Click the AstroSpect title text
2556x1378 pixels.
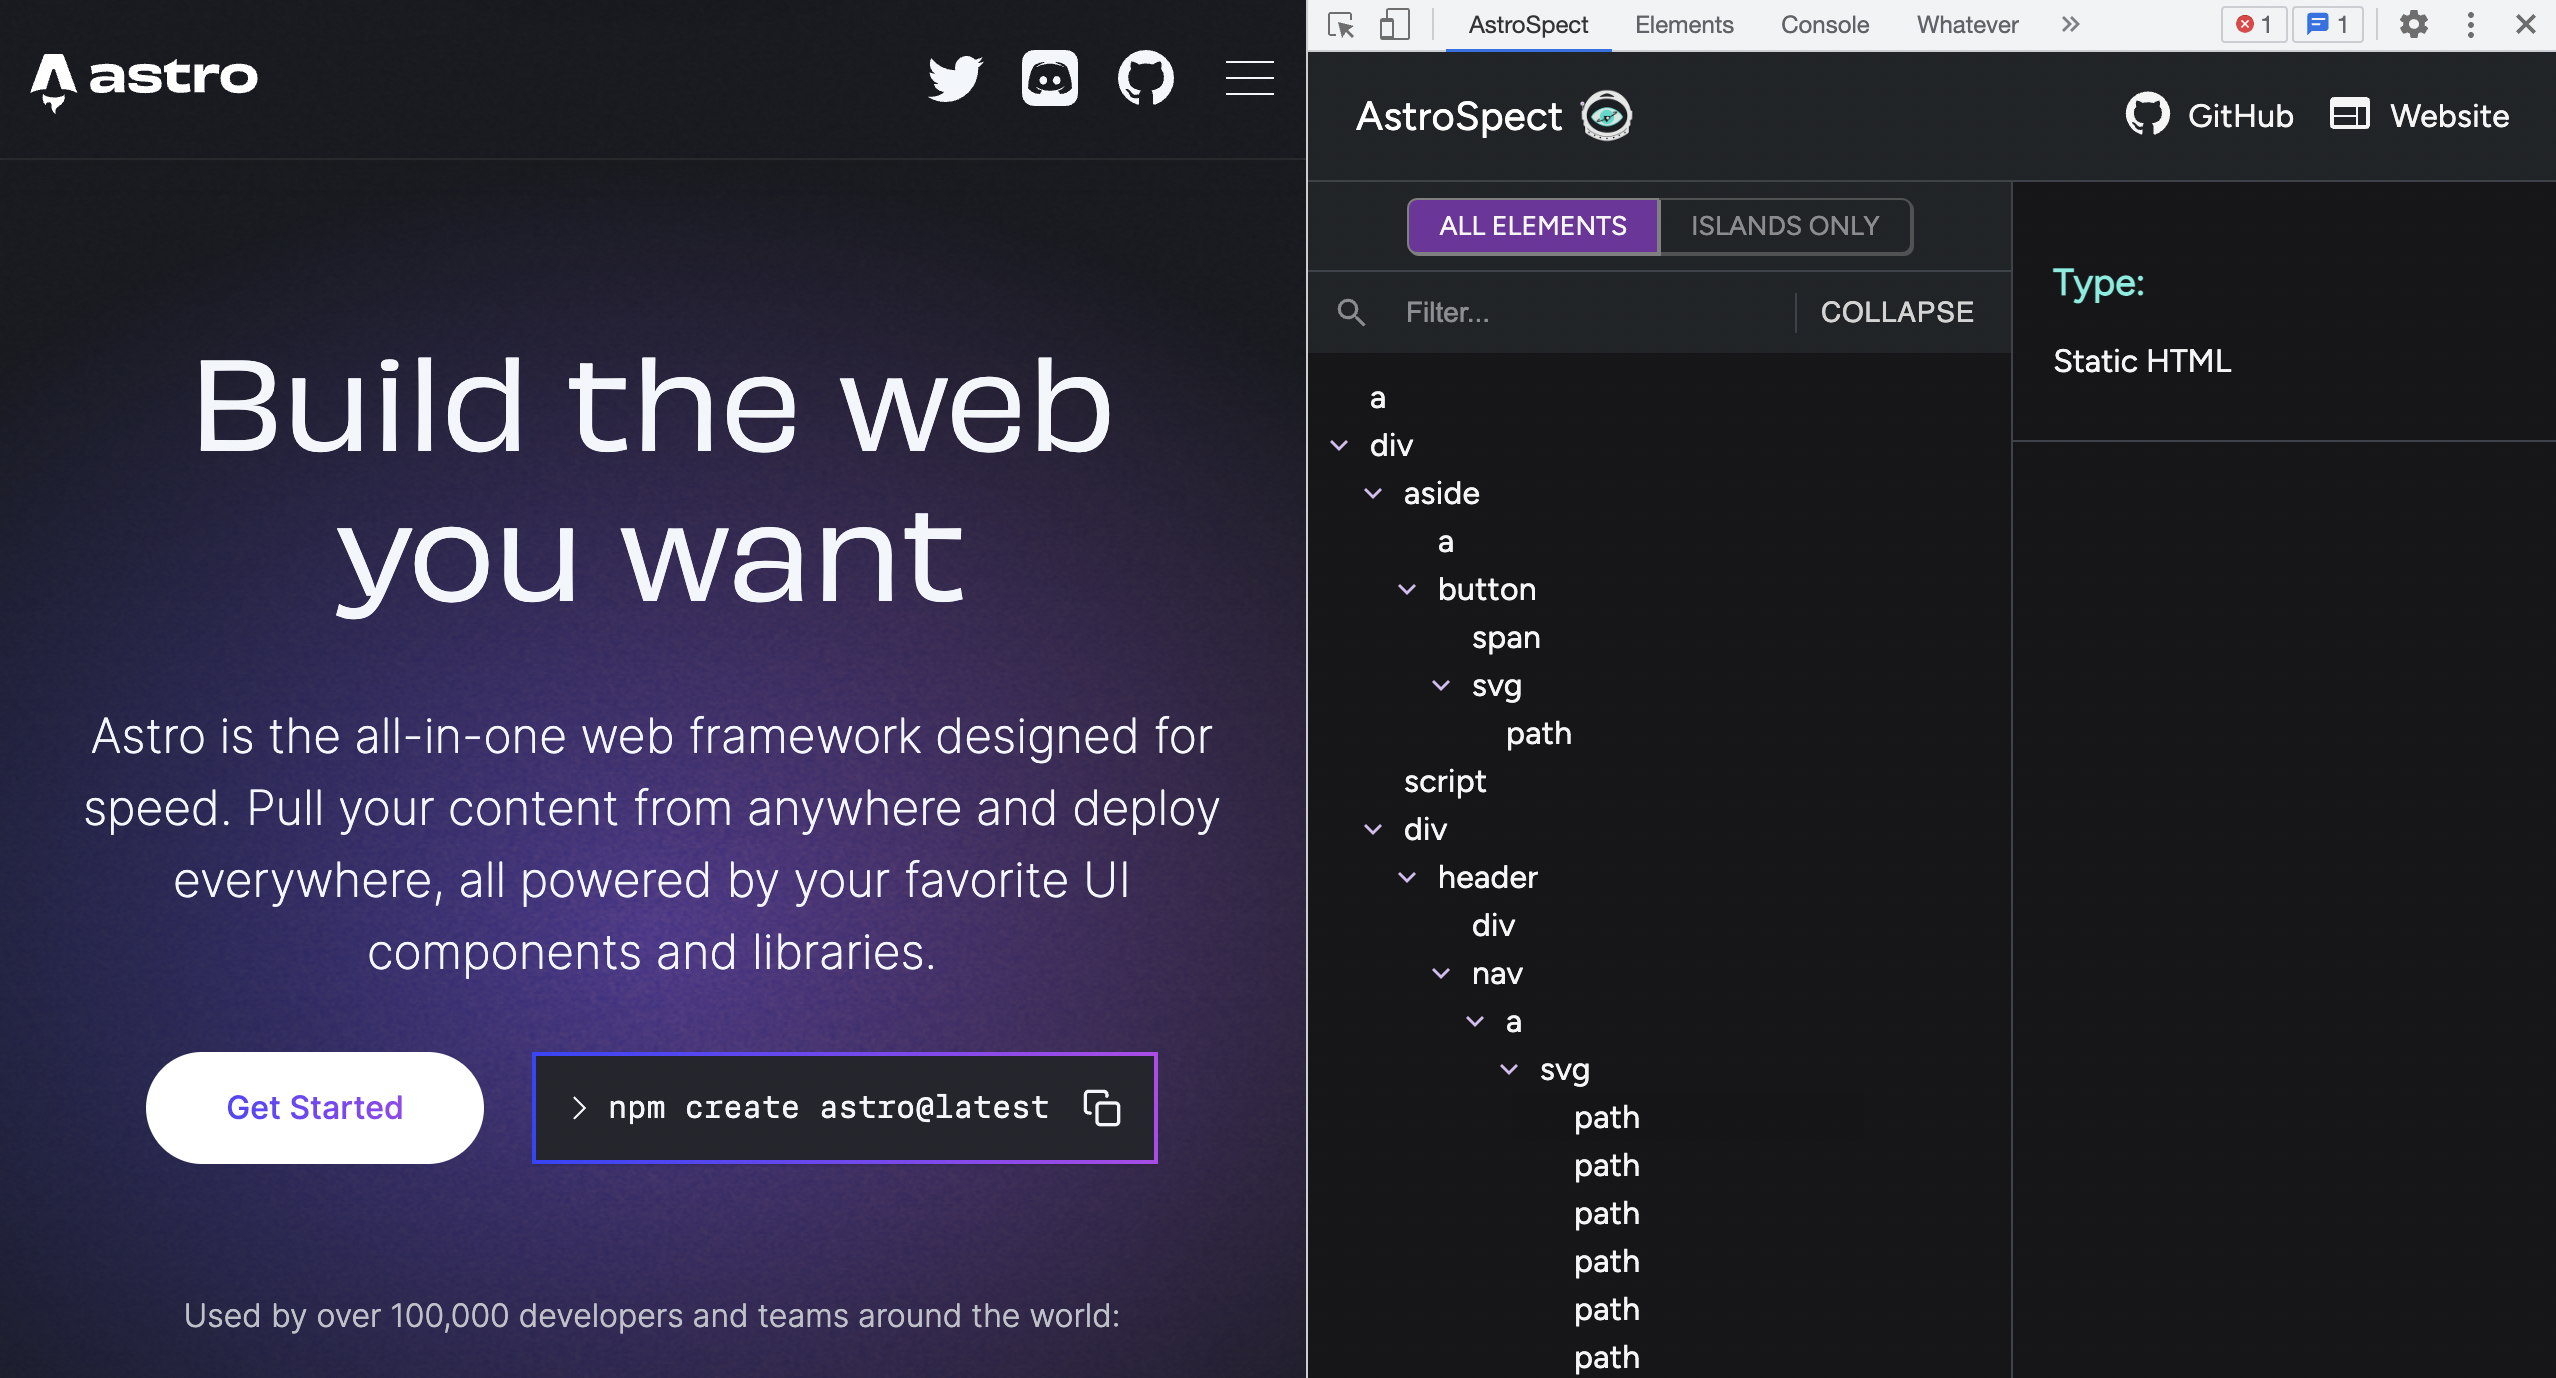coord(1458,116)
